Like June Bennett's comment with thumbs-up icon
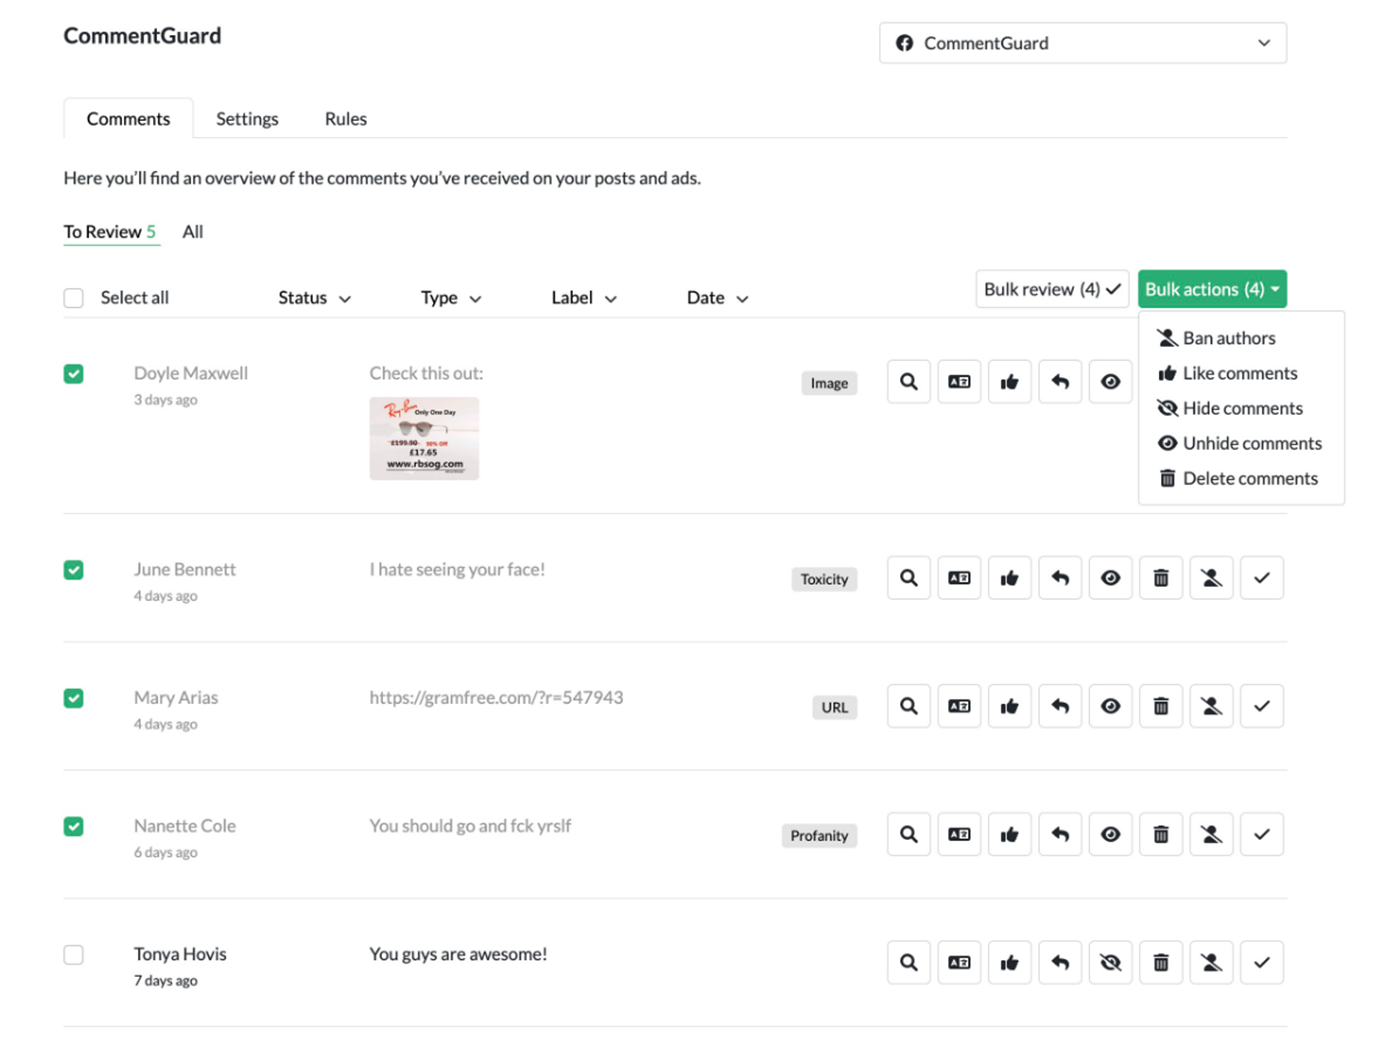 (1009, 578)
